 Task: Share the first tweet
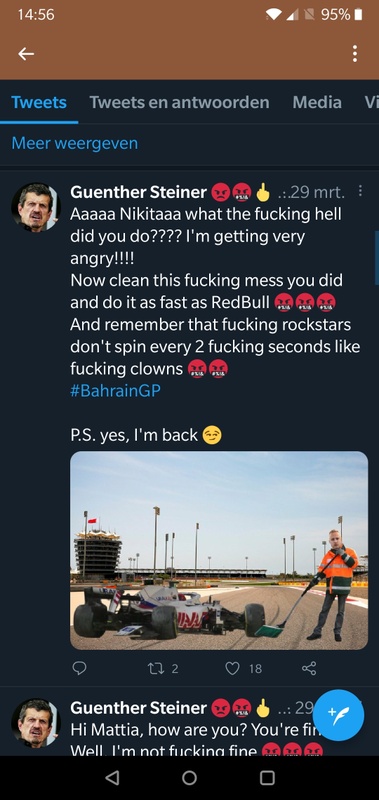coord(309,668)
